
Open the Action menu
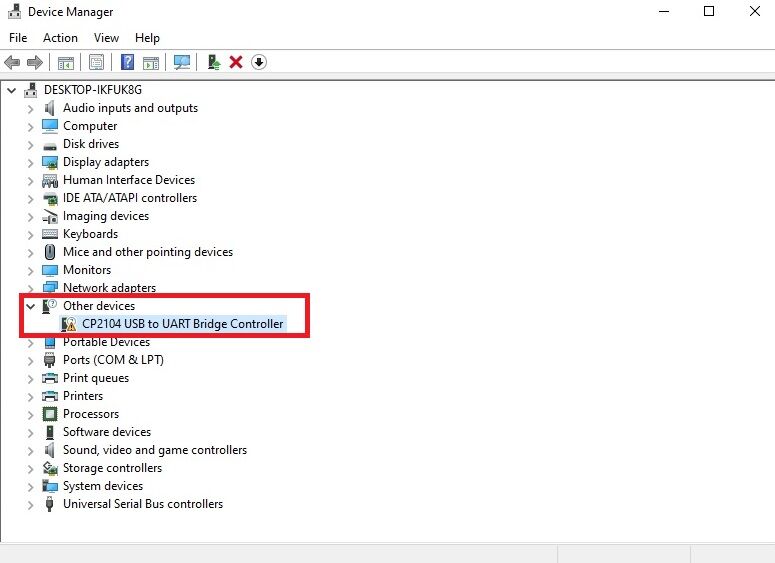pyautogui.click(x=60, y=38)
